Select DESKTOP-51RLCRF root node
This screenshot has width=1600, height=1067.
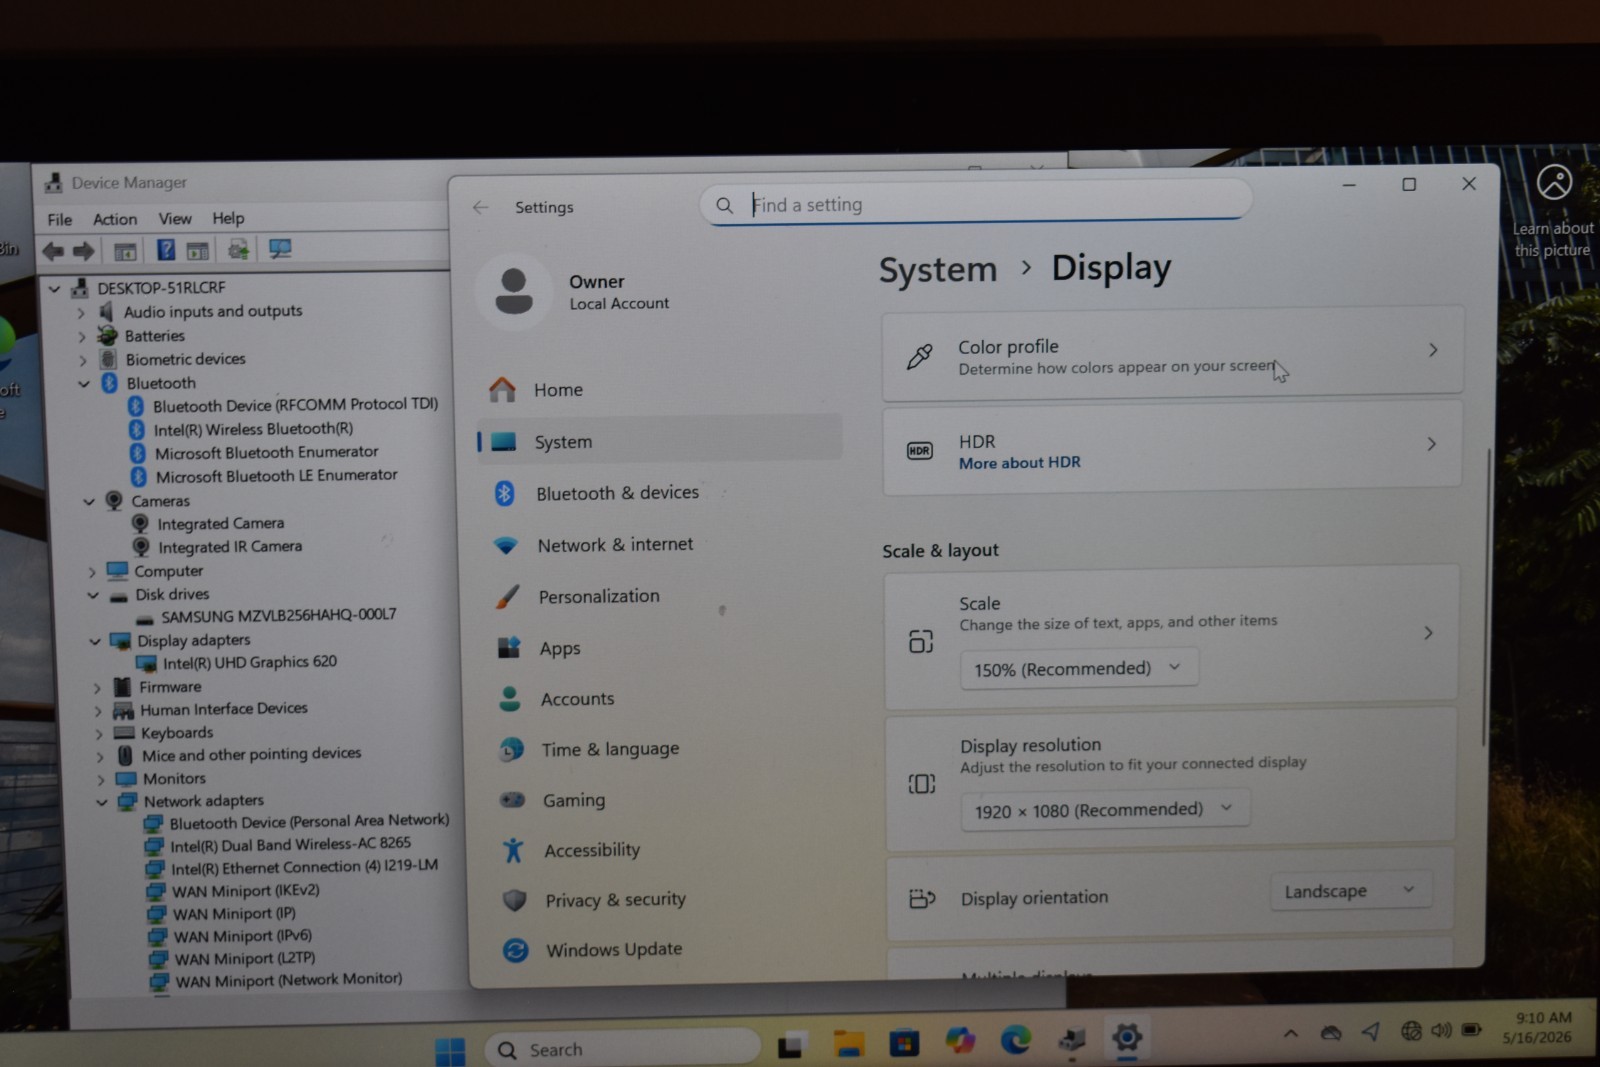[161, 288]
